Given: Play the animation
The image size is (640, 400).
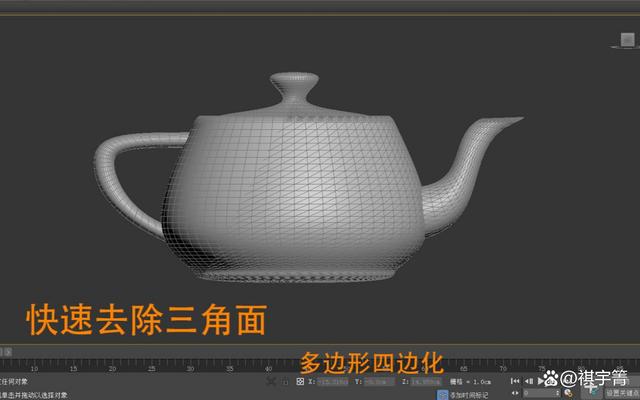Looking at the screenshot, I should tap(541, 381).
